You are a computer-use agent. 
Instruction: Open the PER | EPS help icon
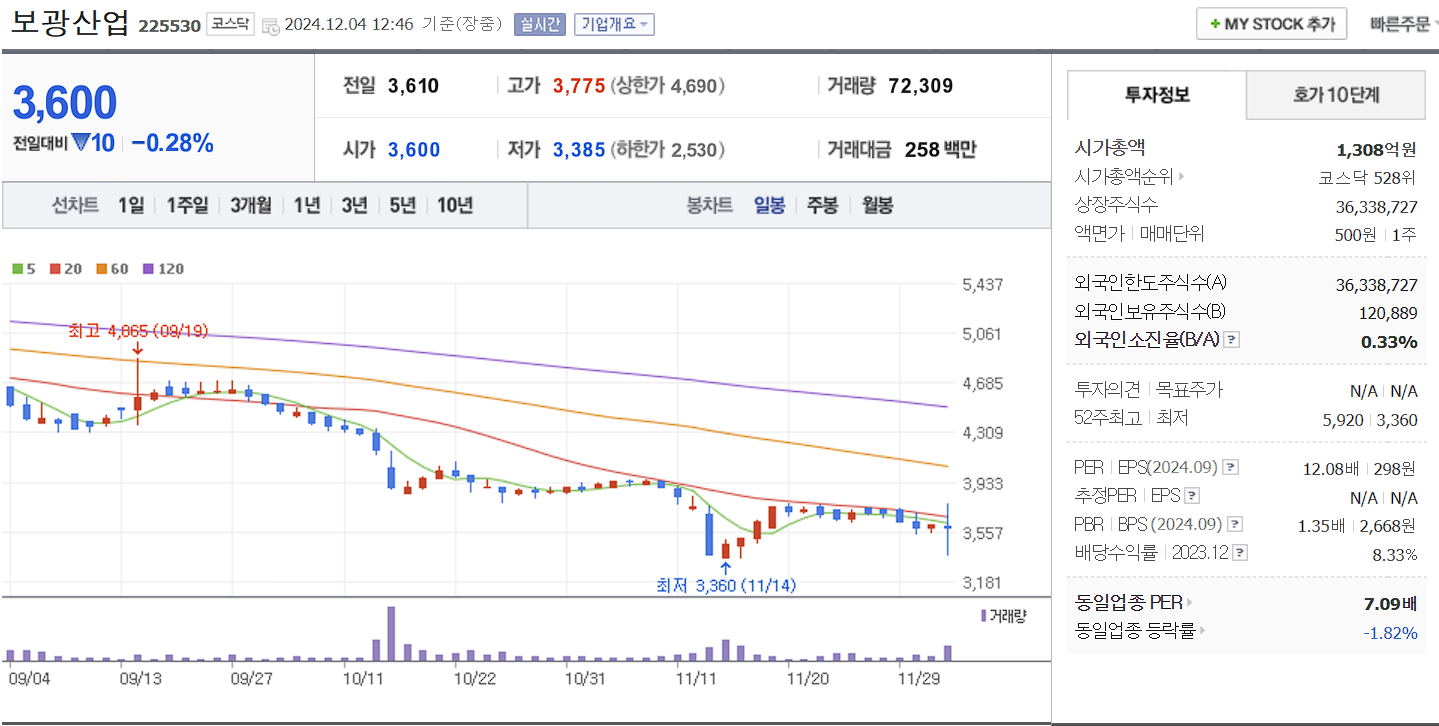1230,467
